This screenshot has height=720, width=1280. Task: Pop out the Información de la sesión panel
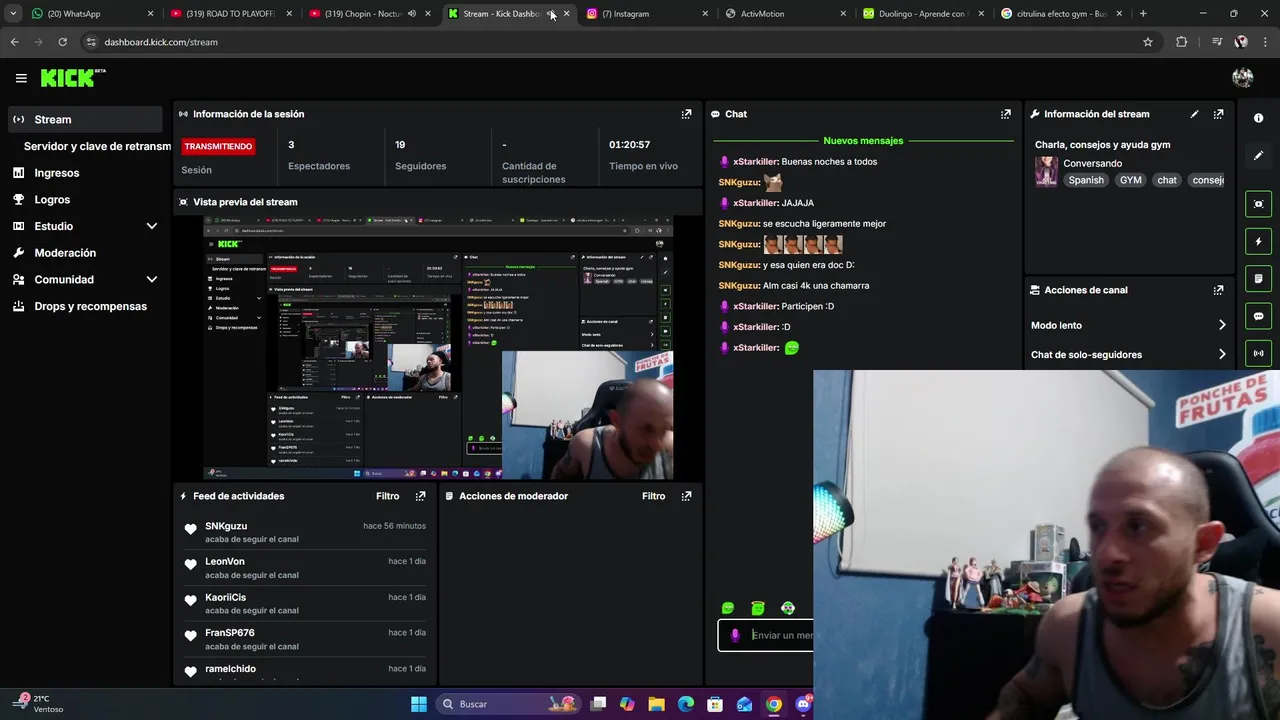[686, 114]
